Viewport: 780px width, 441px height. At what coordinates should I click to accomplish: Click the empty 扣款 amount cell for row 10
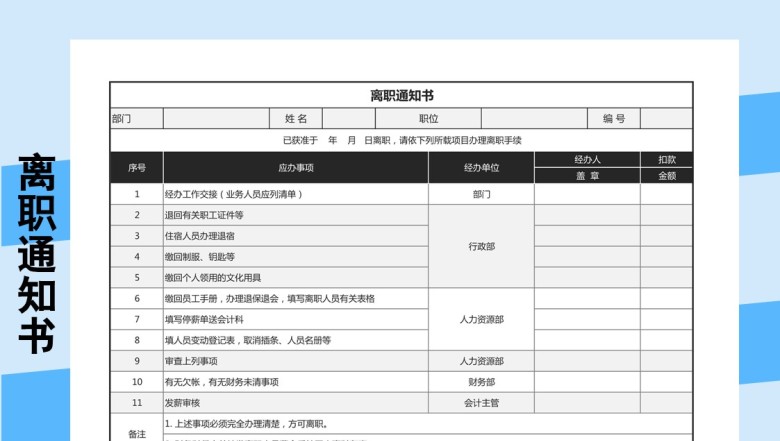click(667, 382)
